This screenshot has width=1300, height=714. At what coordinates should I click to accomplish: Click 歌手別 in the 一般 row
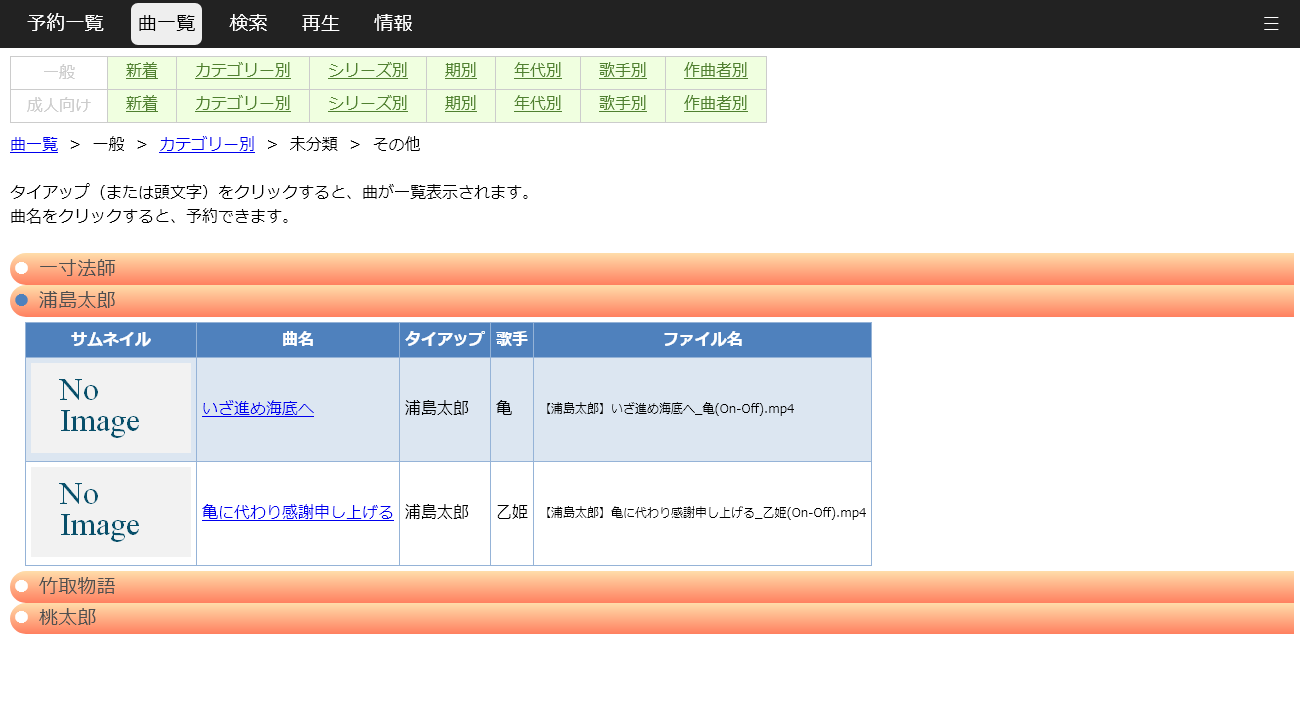pyautogui.click(x=623, y=71)
